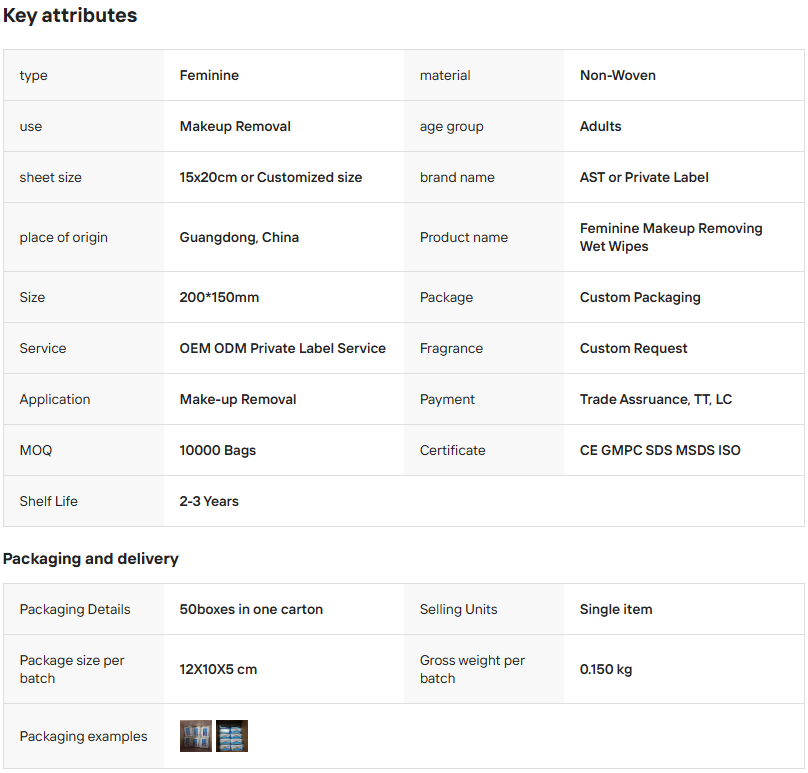Click the 10000 Bags MOQ value
This screenshot has height=773, width=808.
[218, 450]
